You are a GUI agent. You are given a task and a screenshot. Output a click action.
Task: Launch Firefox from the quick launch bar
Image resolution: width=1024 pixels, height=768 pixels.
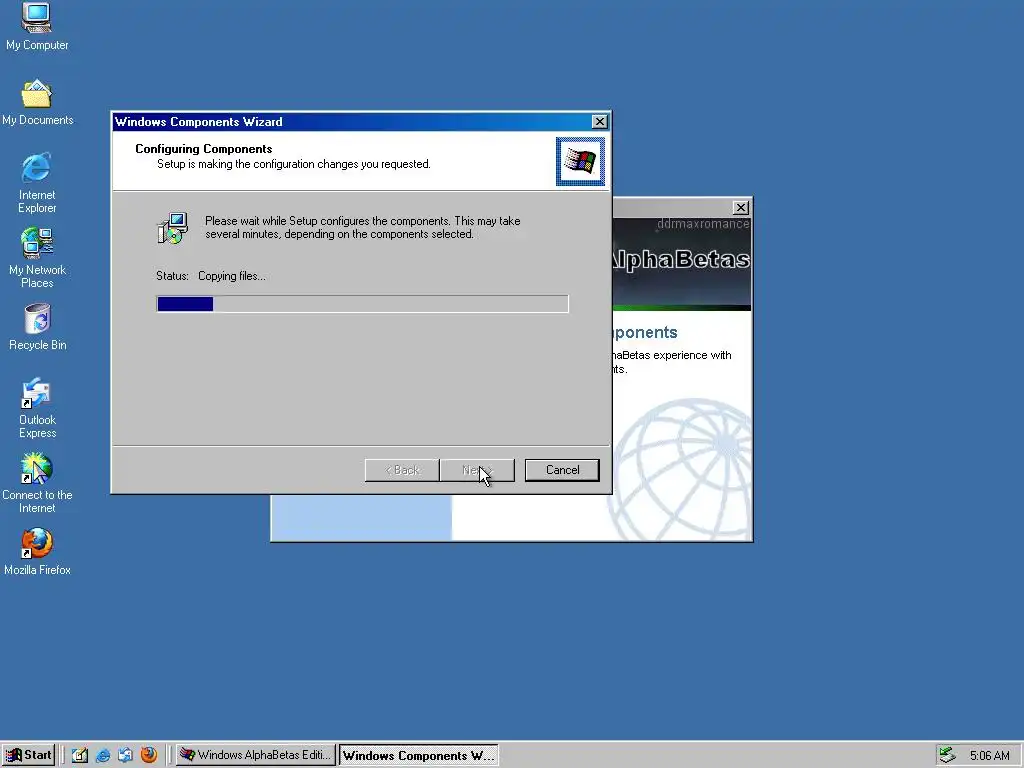(x=149, y=755)
